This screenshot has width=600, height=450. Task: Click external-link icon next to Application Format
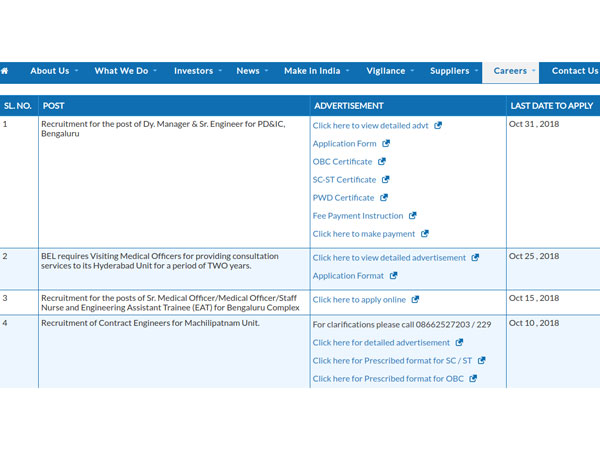click(x=393, y=275)
